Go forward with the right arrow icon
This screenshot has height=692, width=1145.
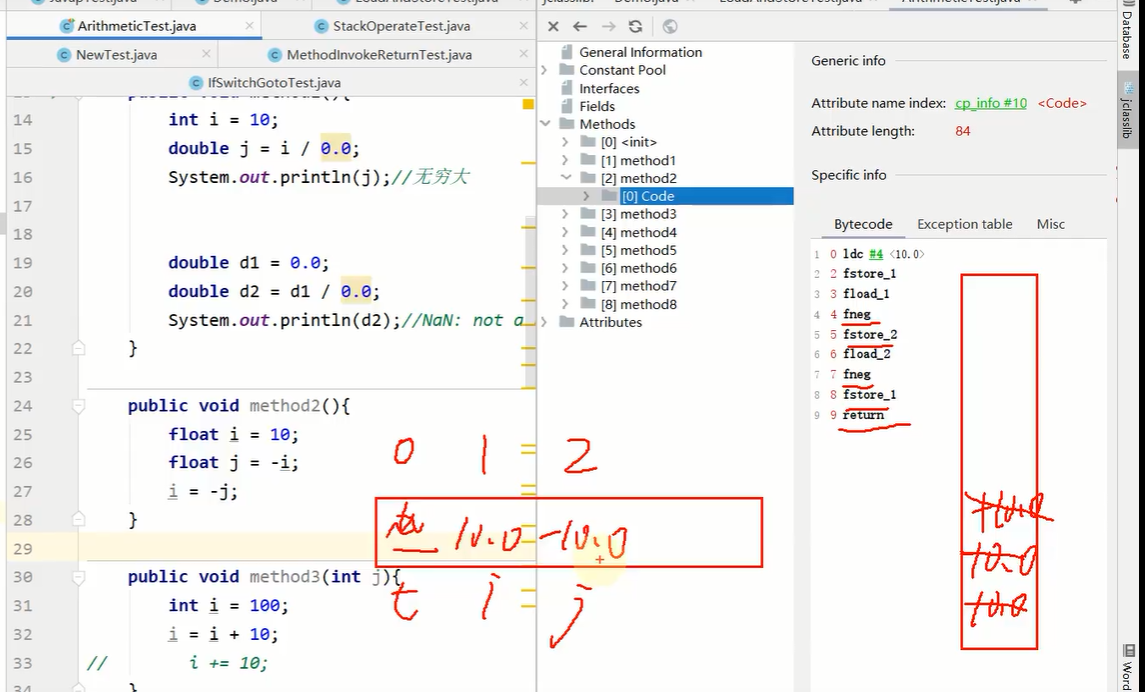click(608, 26)
